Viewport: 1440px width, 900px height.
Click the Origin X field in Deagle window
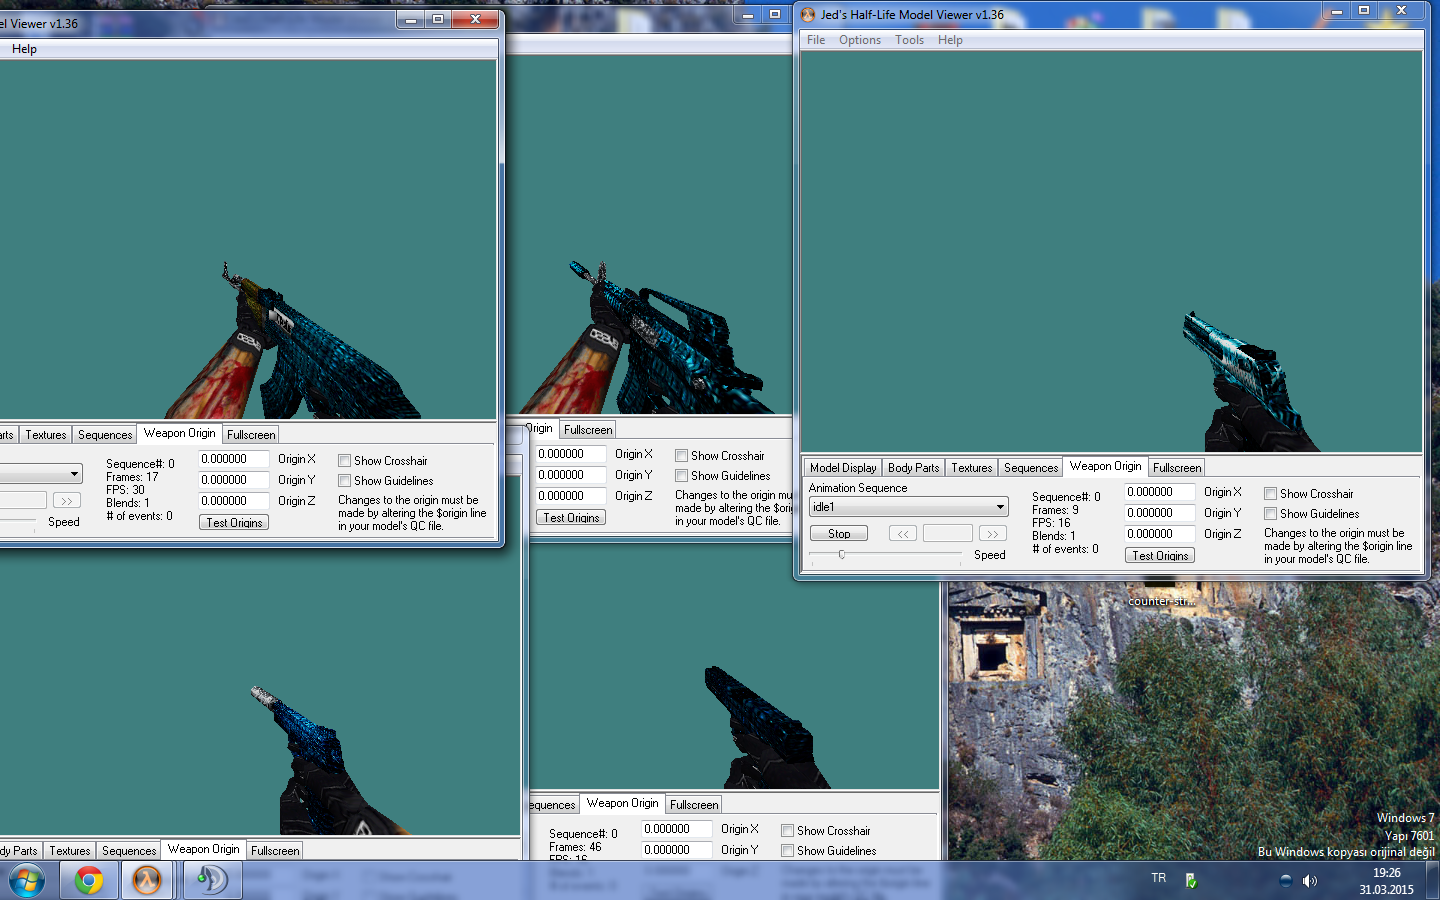1160,492
